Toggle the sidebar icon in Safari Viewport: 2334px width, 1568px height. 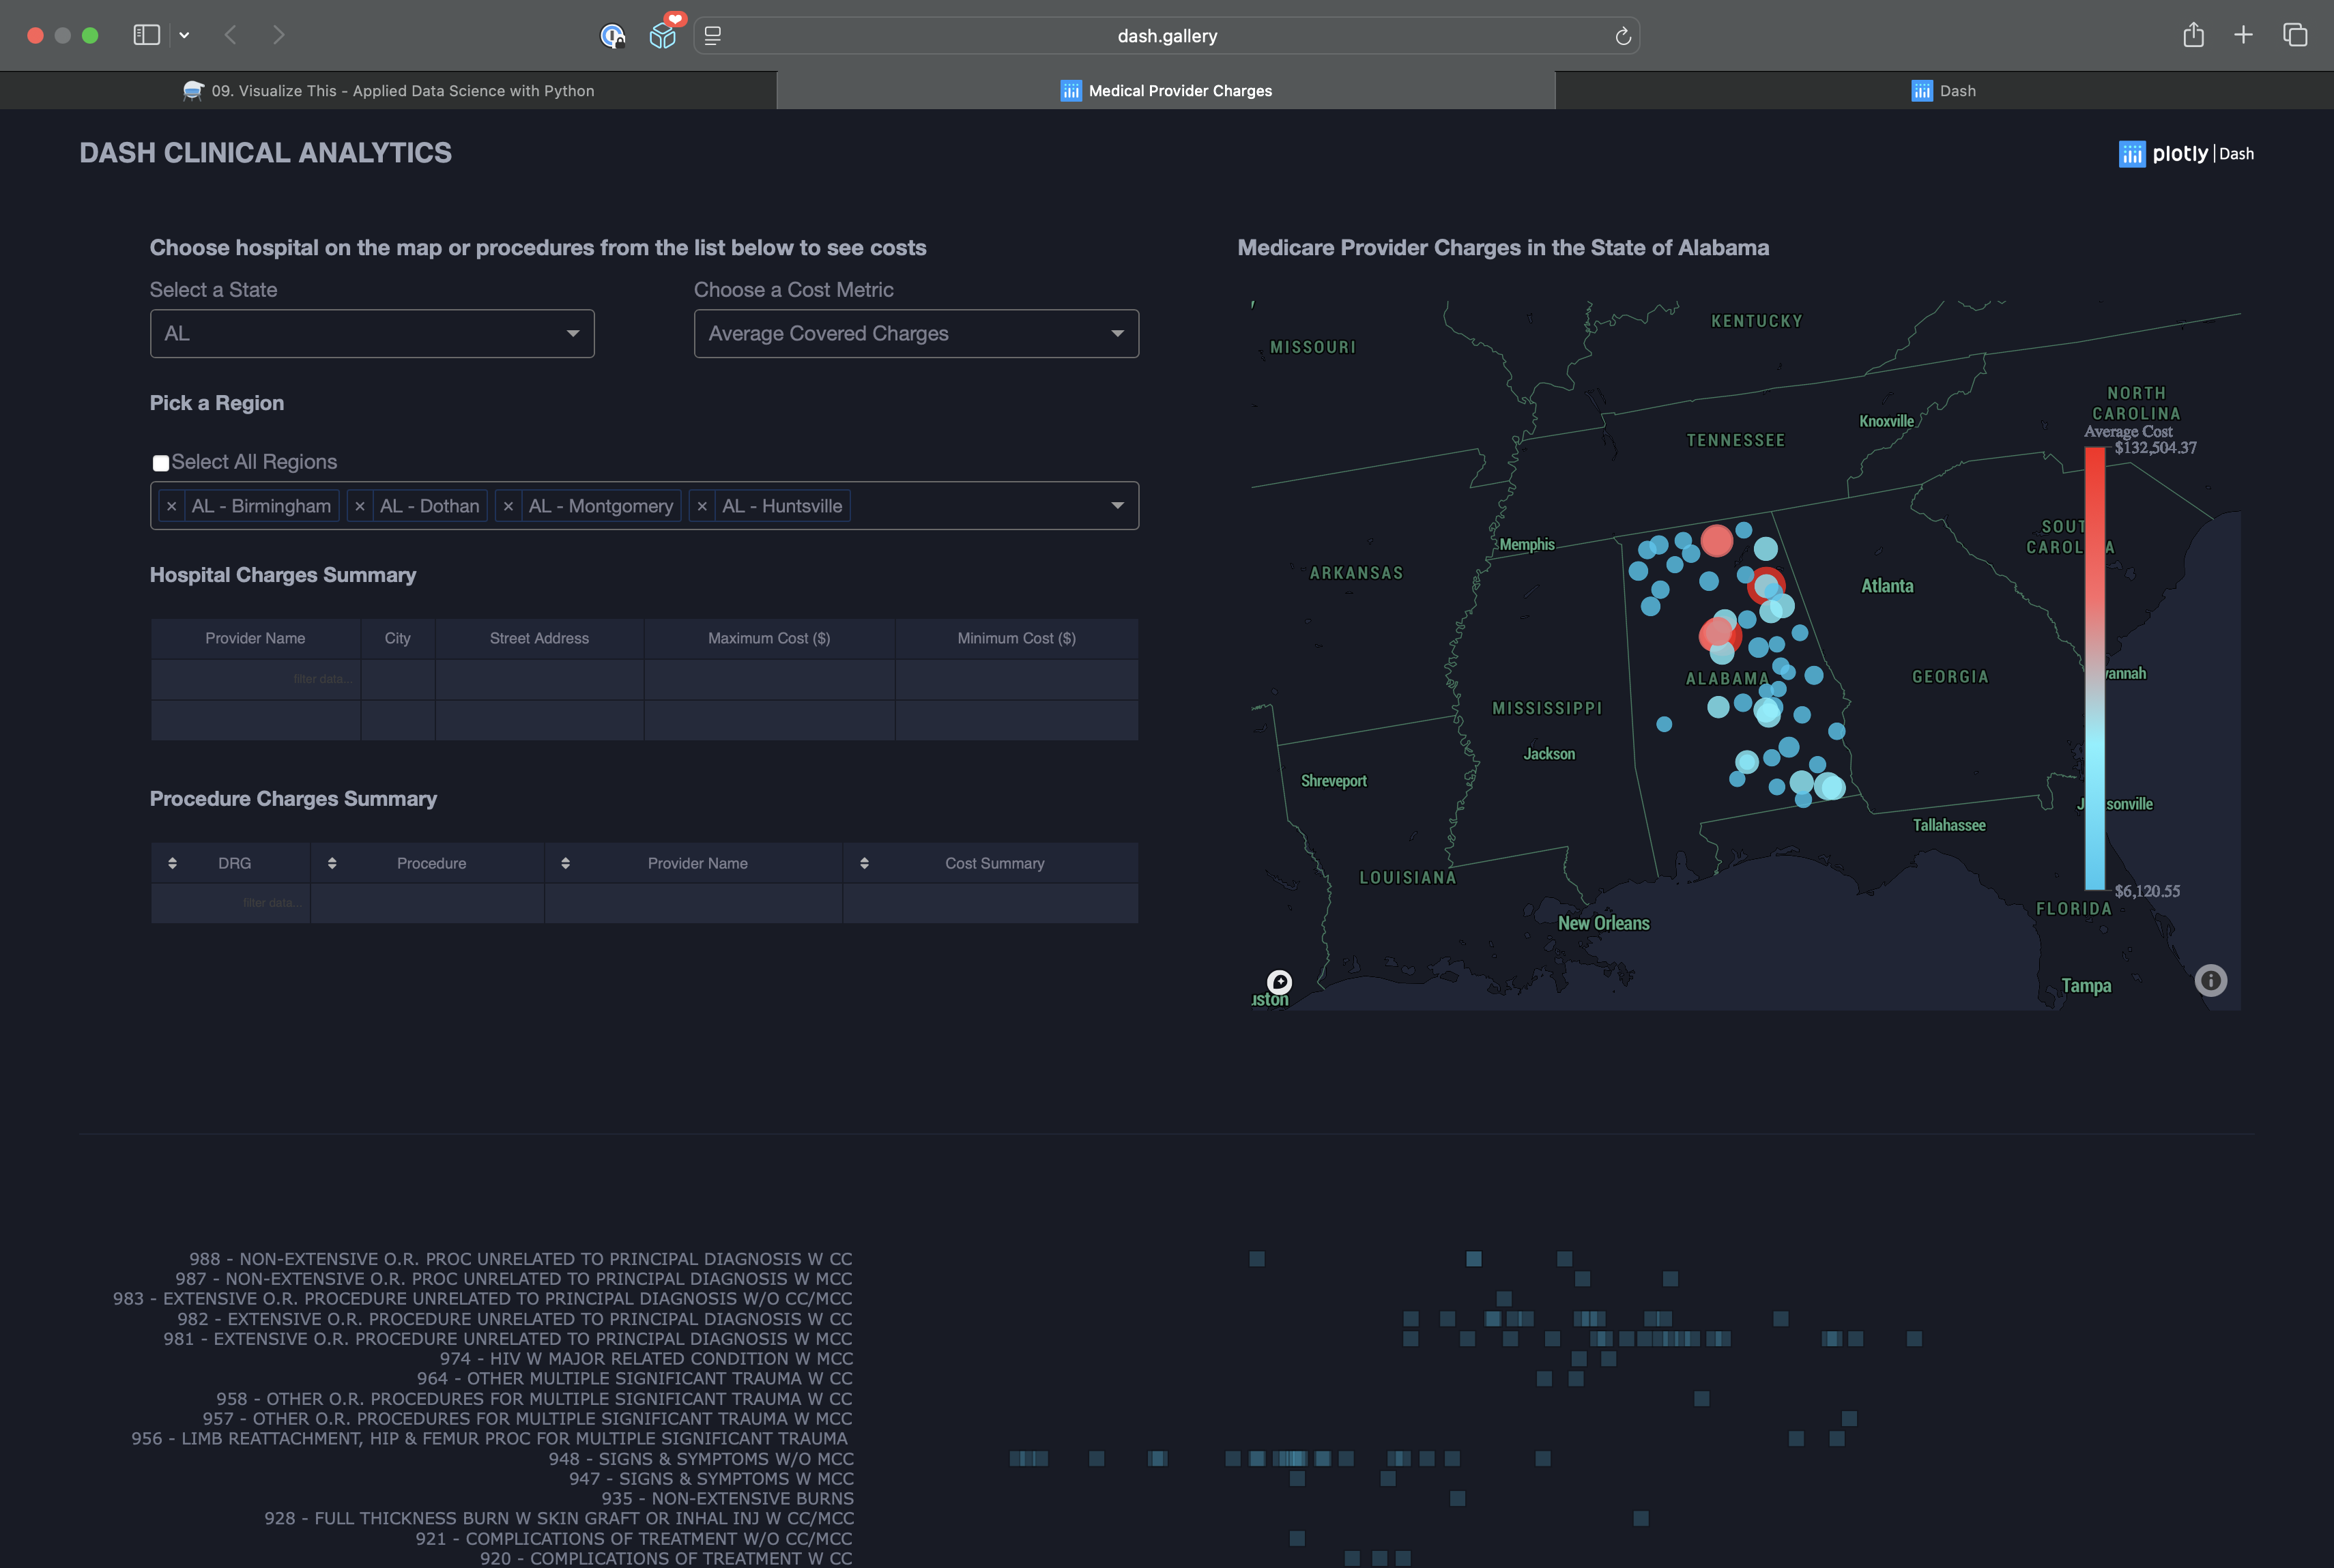click(146, 35)
